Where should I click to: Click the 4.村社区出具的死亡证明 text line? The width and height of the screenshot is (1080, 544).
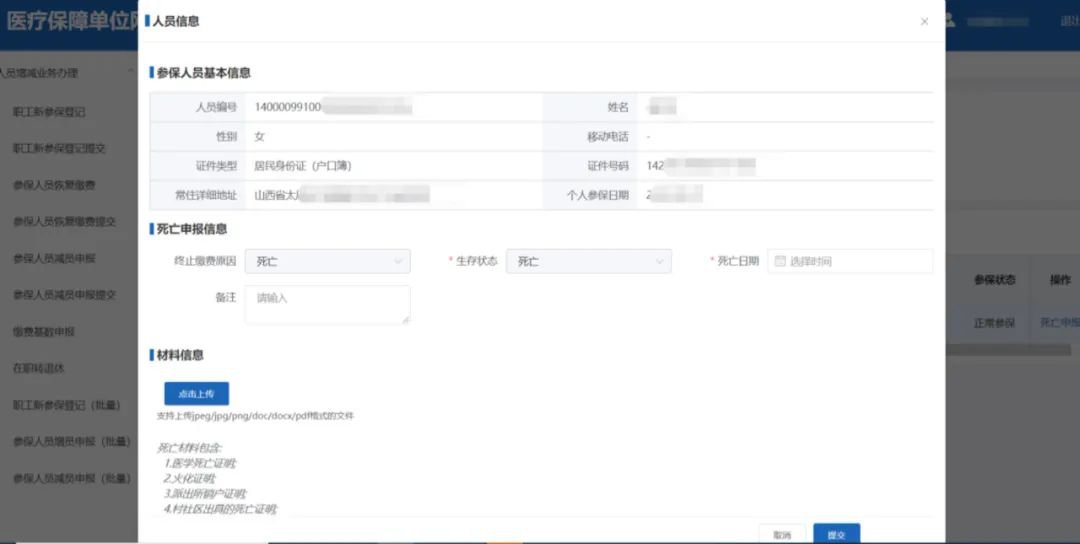(220, 509)
